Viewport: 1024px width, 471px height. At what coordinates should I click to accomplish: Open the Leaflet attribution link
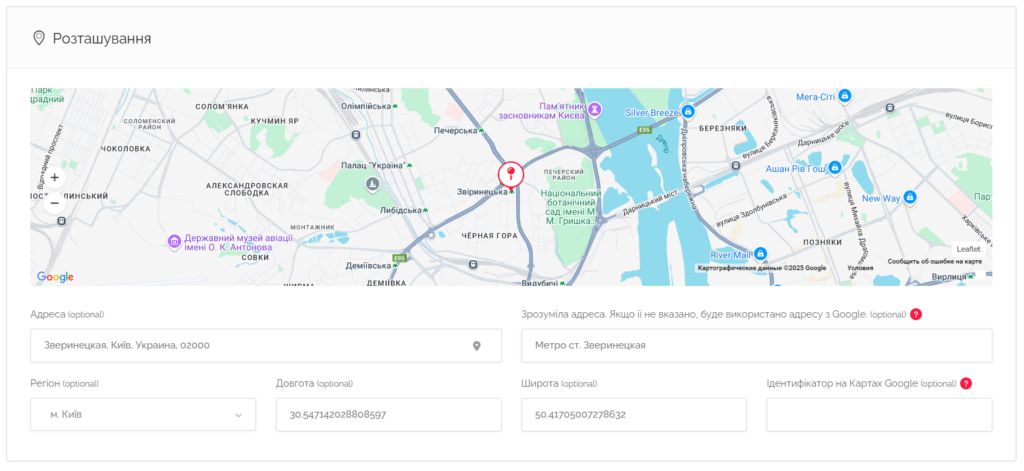click(x=968, y=249)
